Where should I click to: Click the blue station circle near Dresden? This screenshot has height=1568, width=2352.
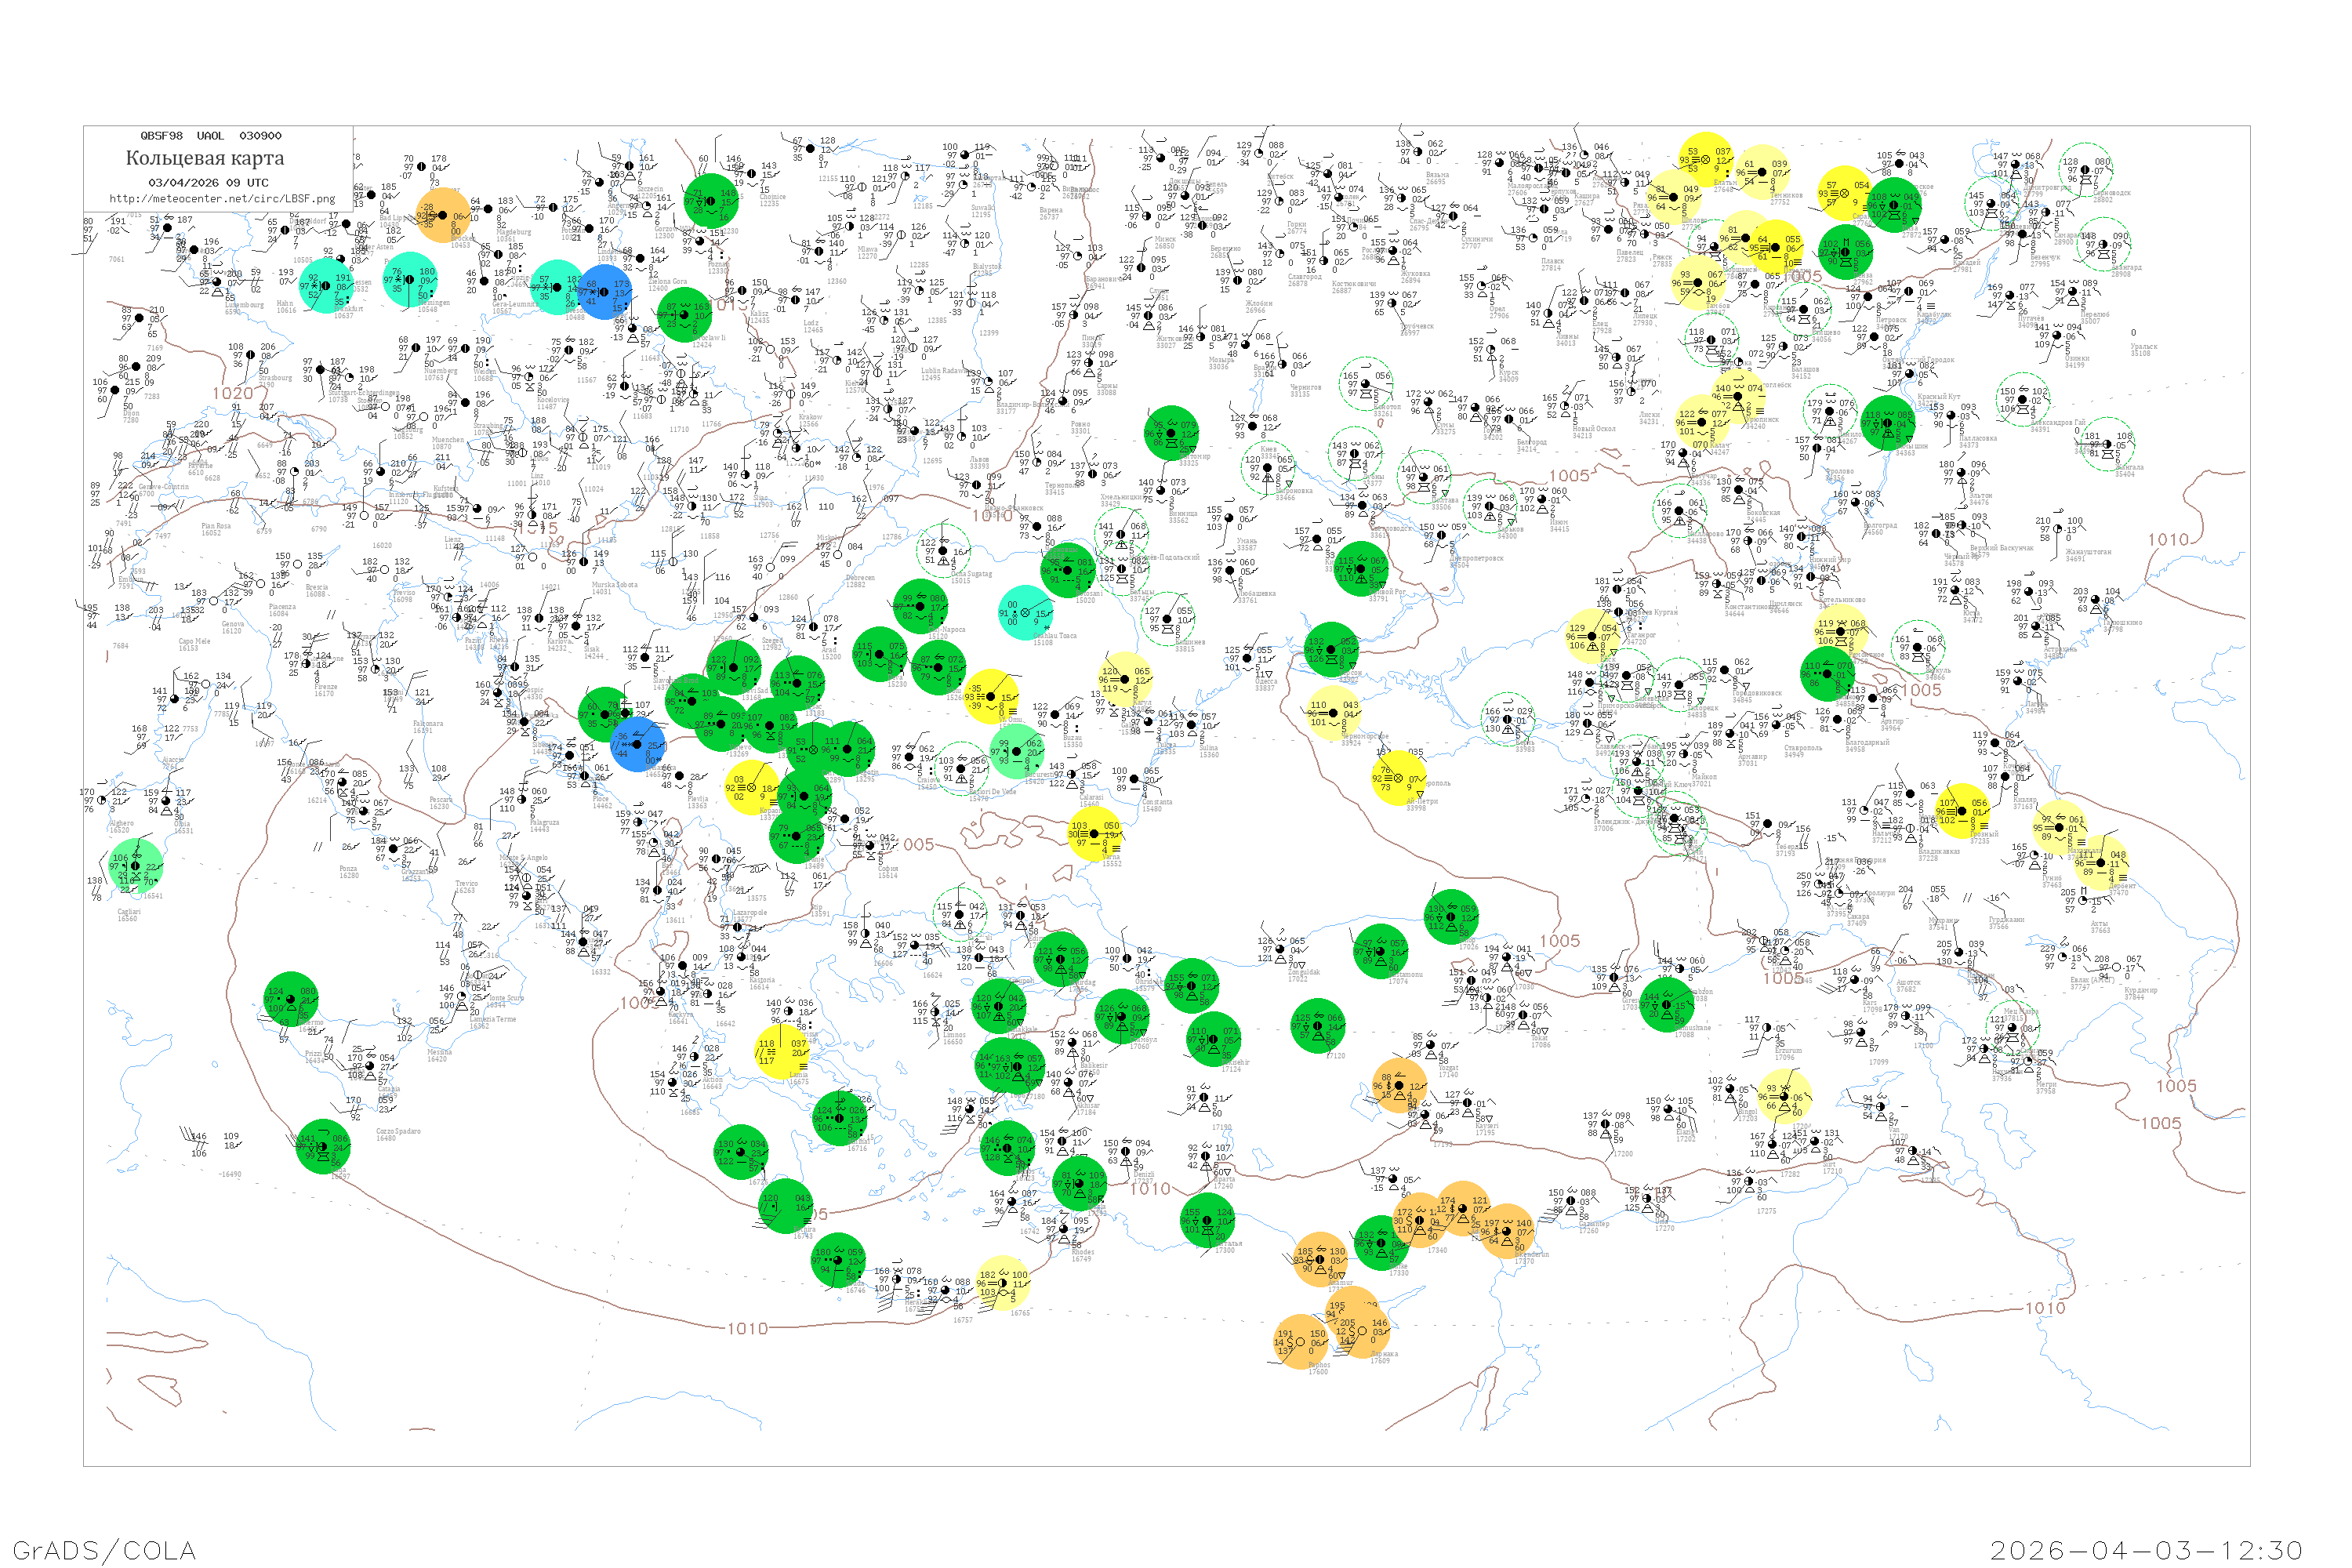[606, 292]
